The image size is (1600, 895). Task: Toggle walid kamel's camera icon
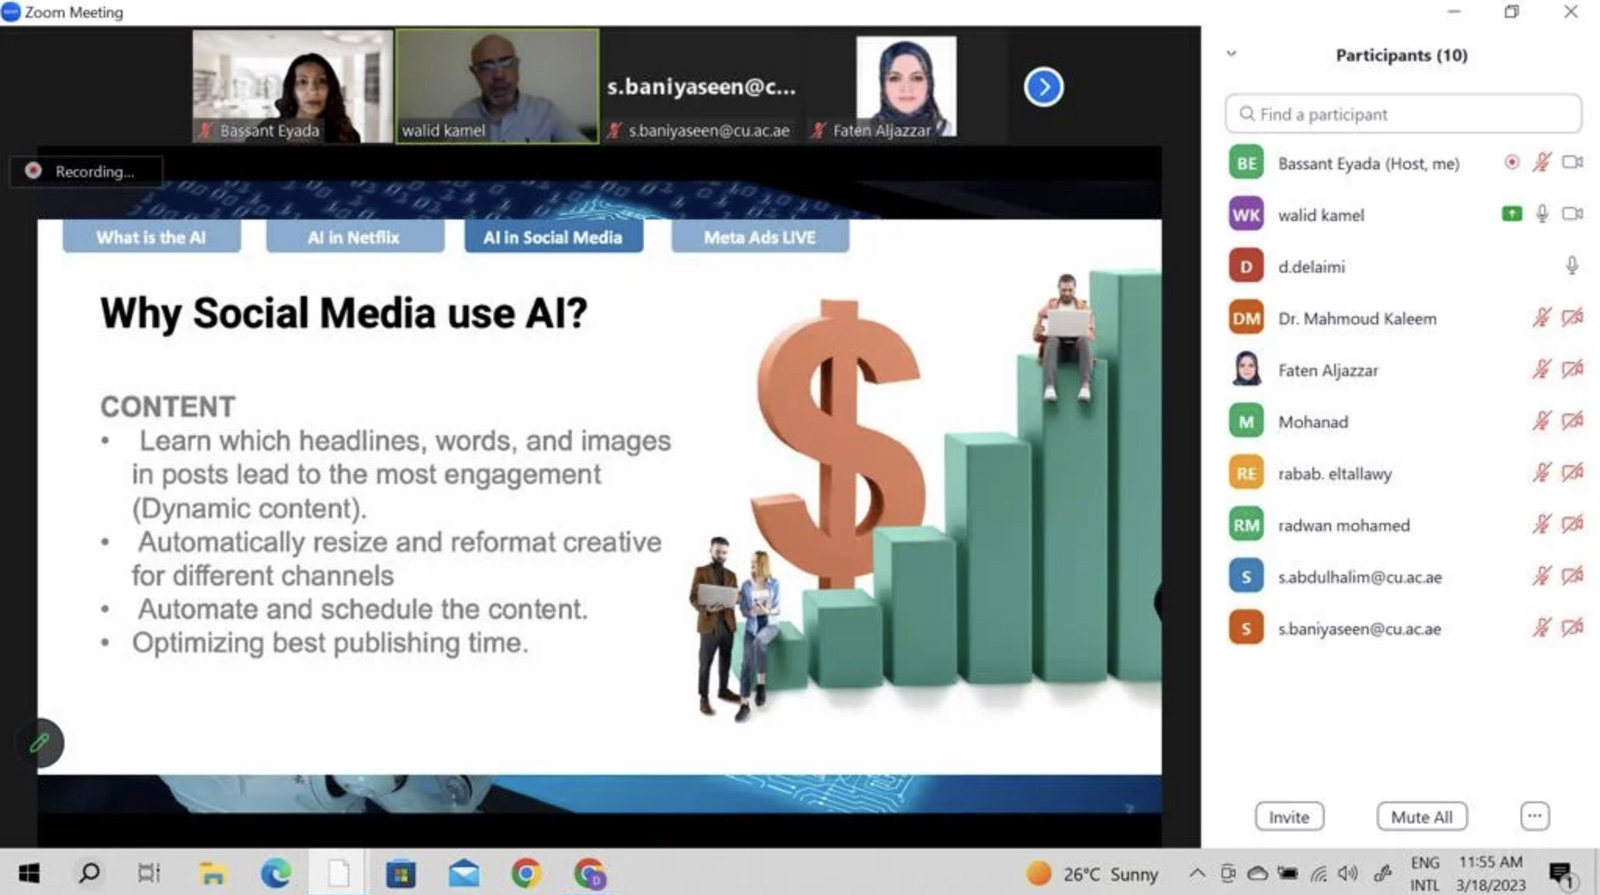pyautogui.click(x=1572, y=214)
